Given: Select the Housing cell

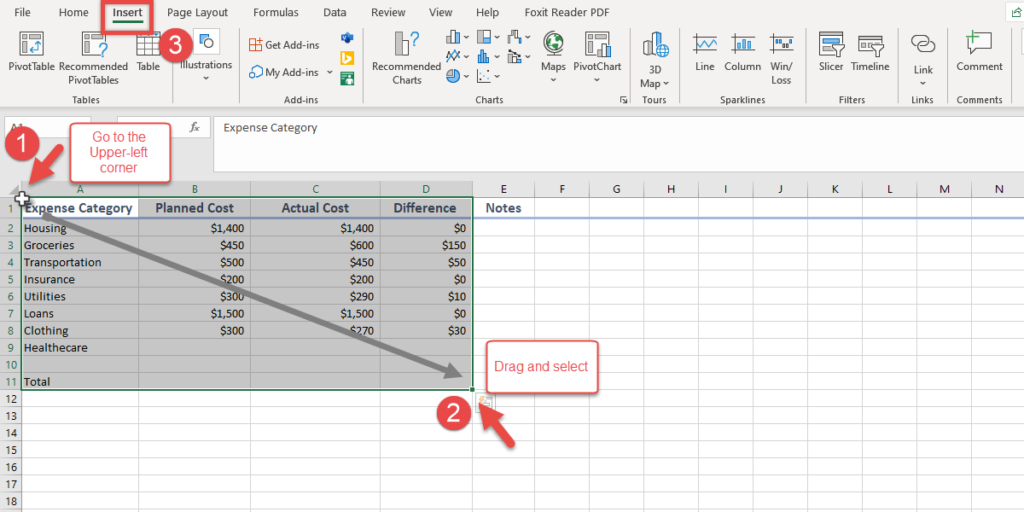Looking at the screenshot, I should click(x=80, y=229).
